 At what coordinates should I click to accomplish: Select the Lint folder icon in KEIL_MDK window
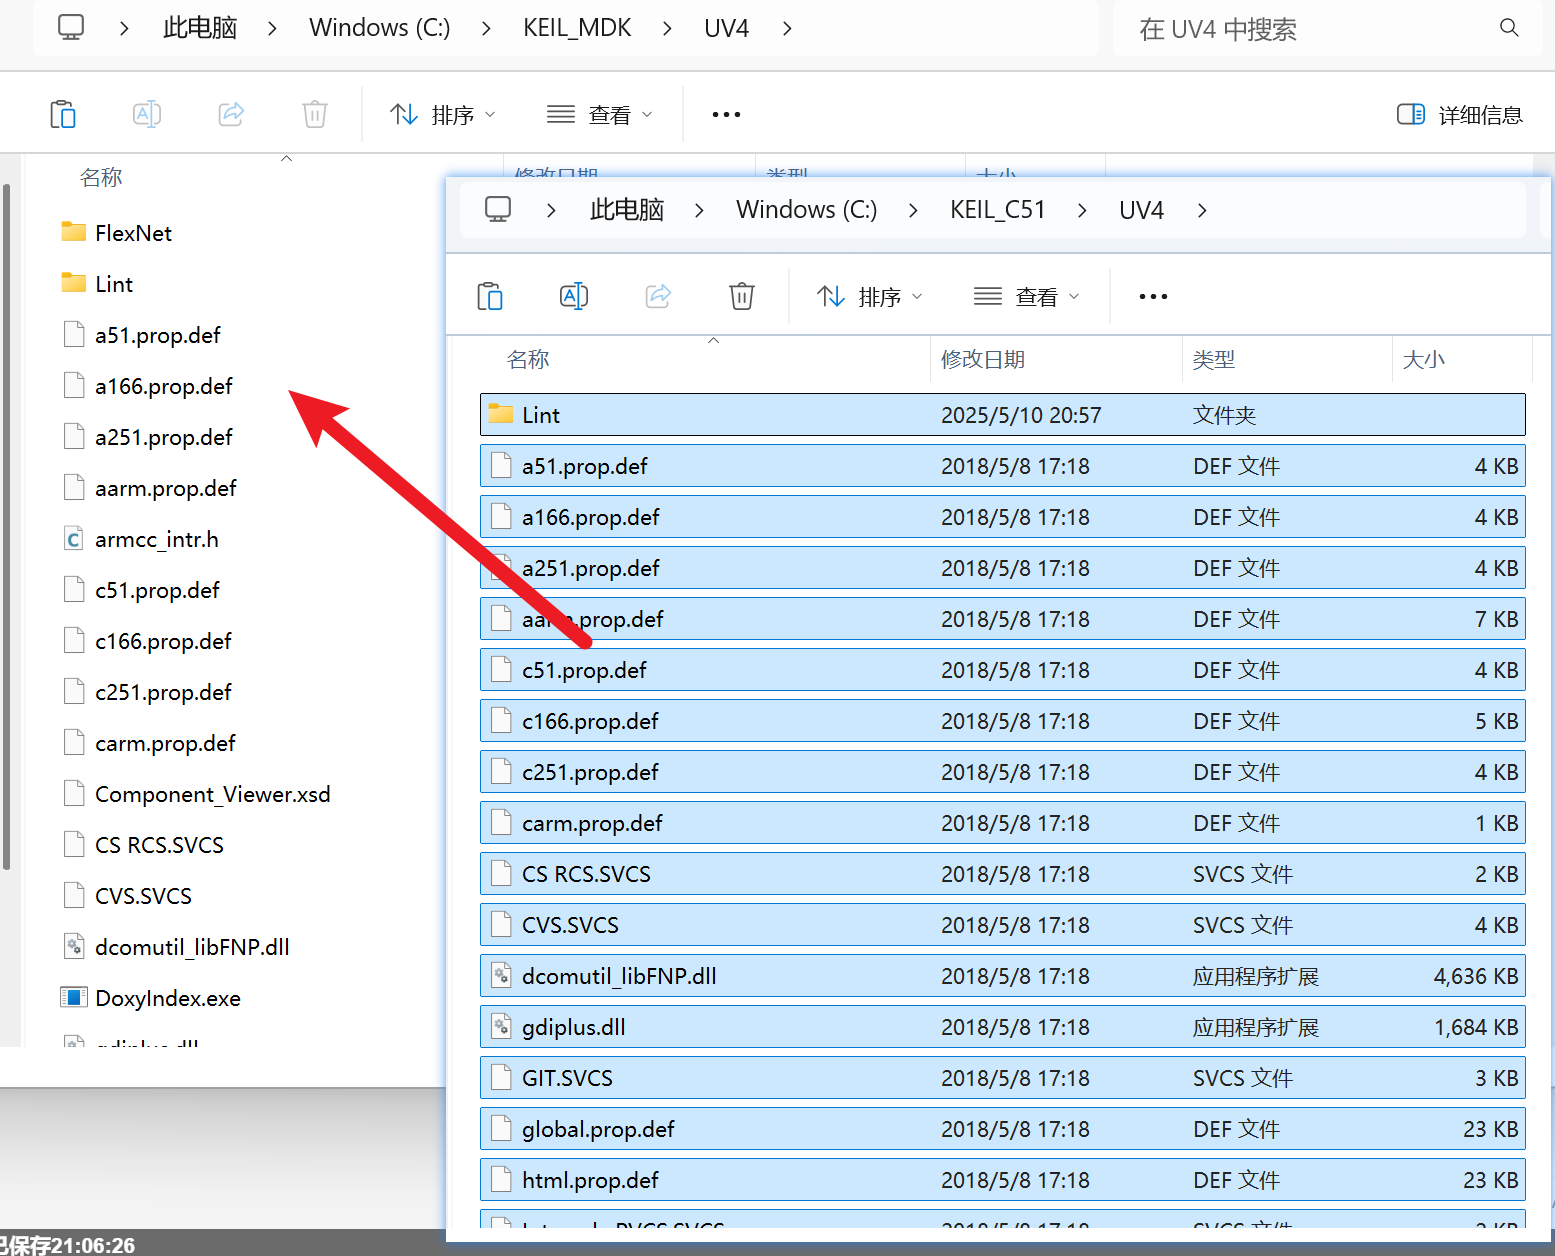[x=73, y=283]
